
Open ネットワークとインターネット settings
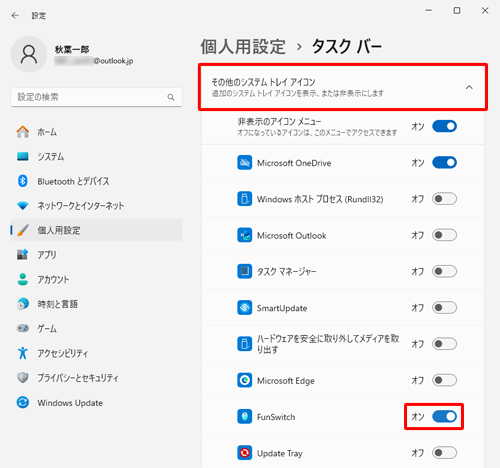(97, 206)
